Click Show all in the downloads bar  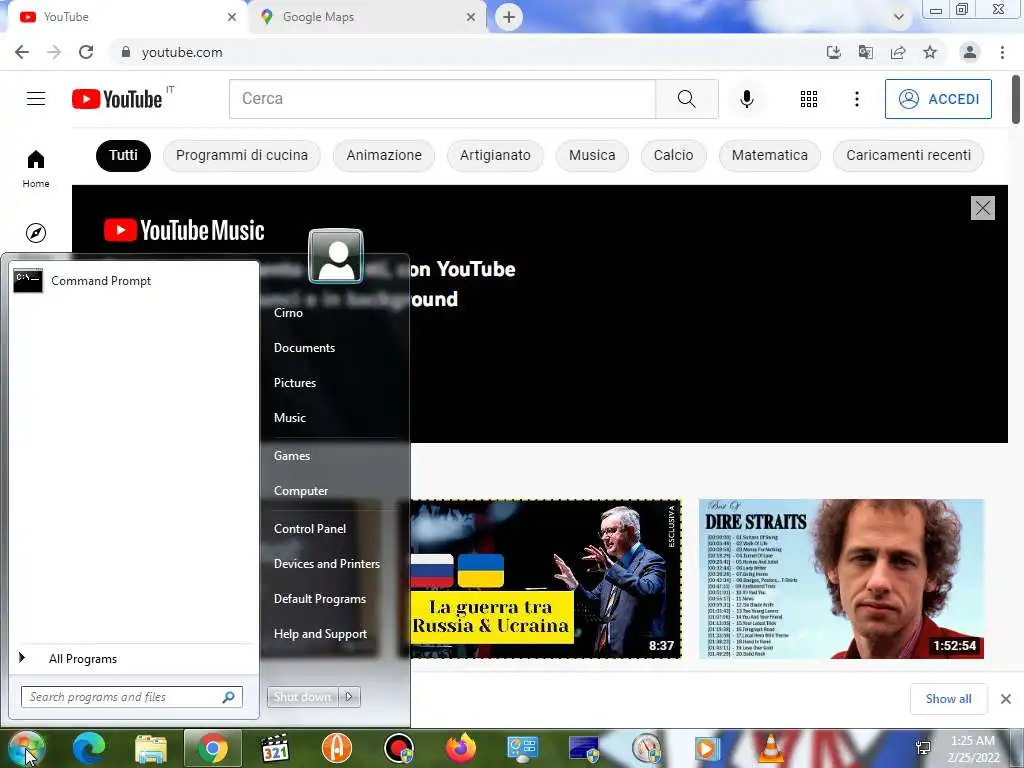coord(948,699)
